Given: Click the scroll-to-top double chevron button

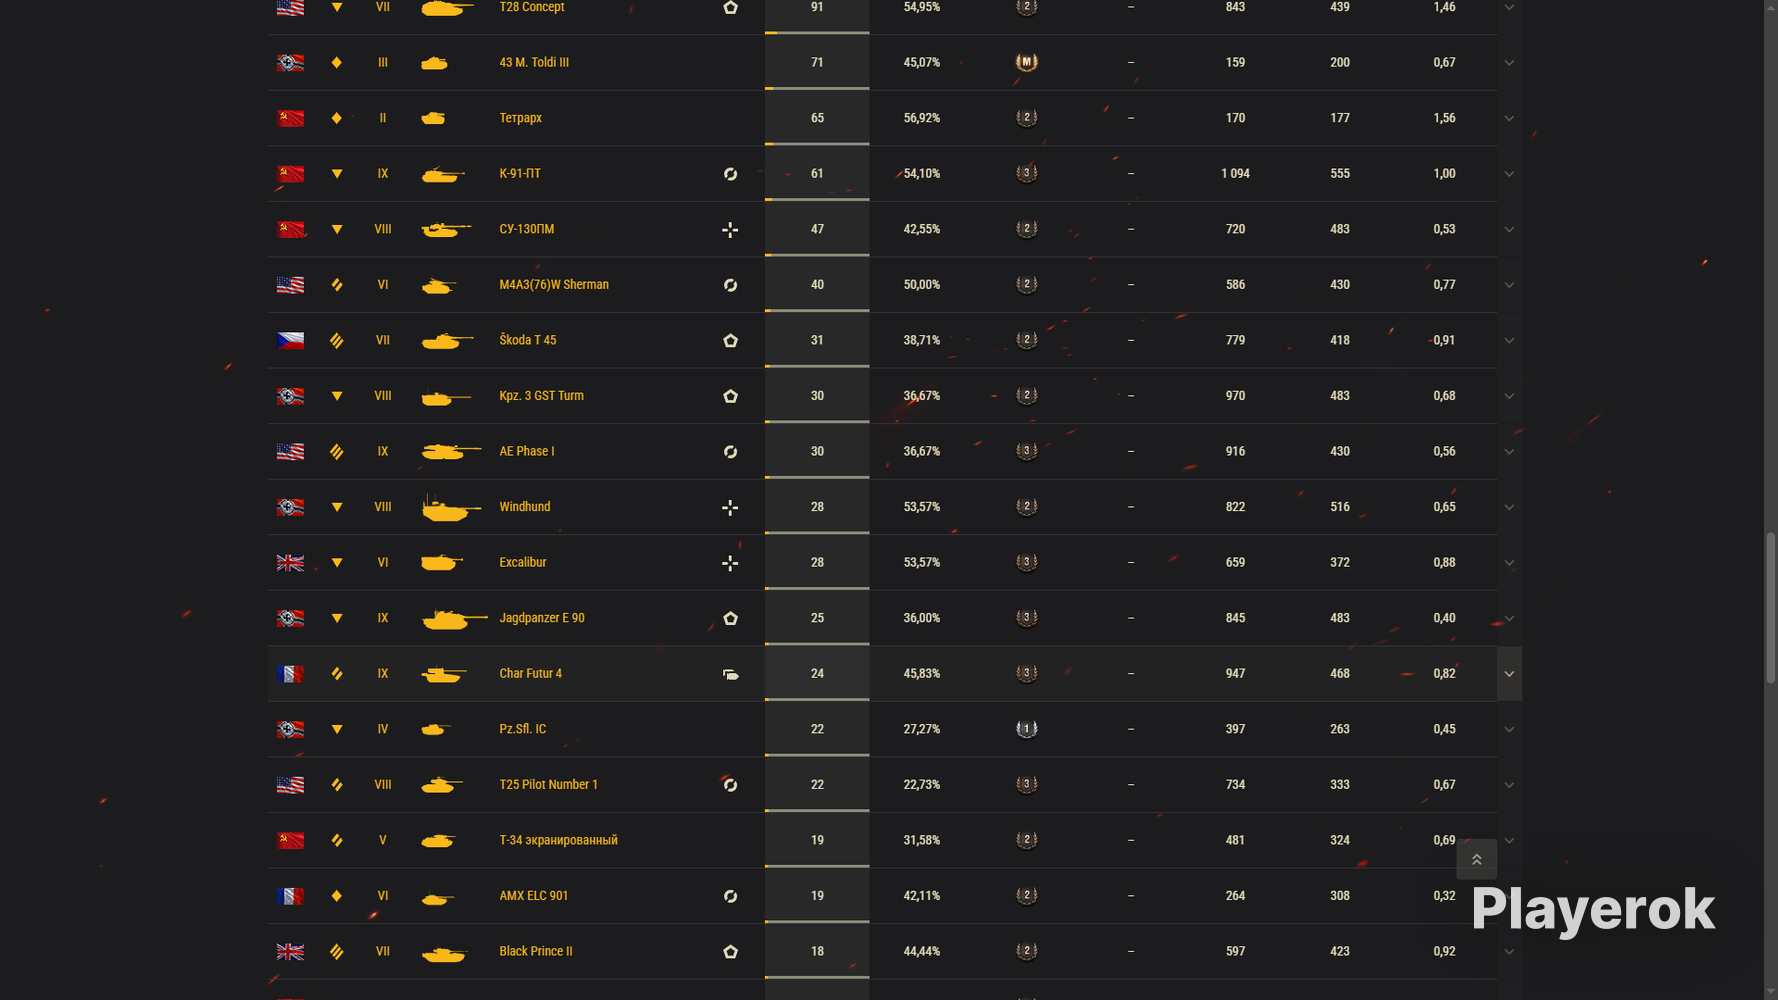Looking at the screenshot, I should [x=1476, y=859].
